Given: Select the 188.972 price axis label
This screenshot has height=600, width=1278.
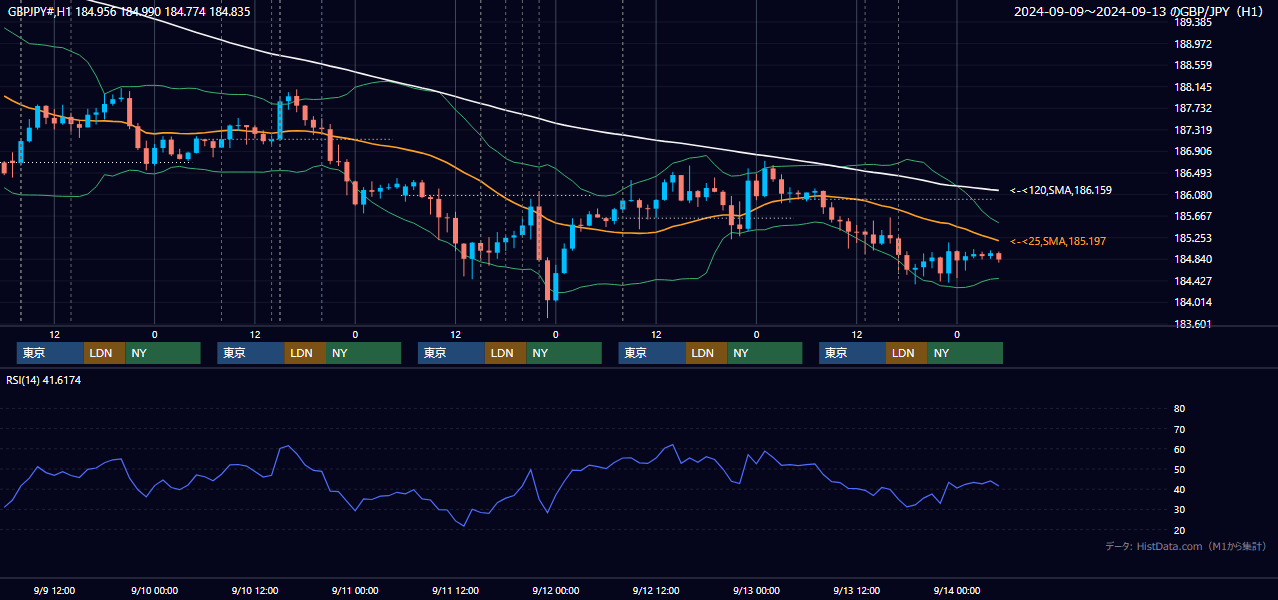Looking at the screenshot, I should [x=1192, y=44].
